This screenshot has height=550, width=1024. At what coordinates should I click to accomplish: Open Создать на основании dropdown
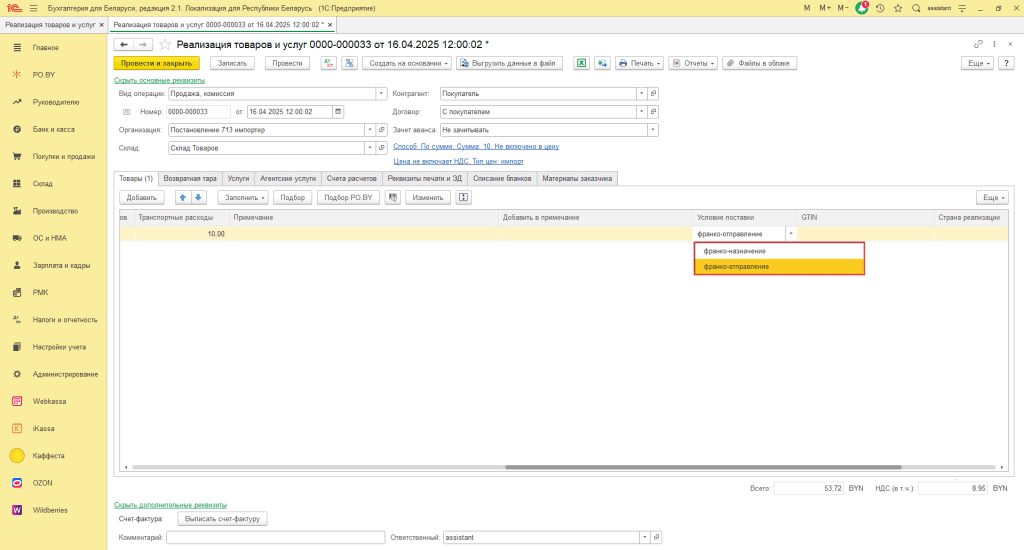(x=407, y=63)
